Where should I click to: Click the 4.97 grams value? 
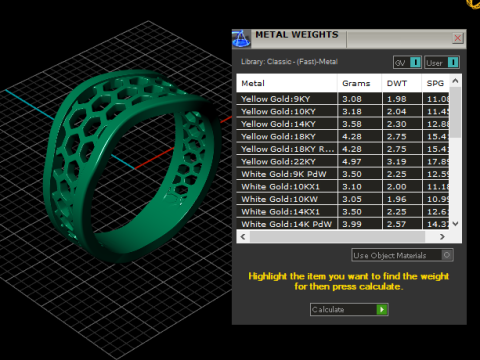pos(352,162)
